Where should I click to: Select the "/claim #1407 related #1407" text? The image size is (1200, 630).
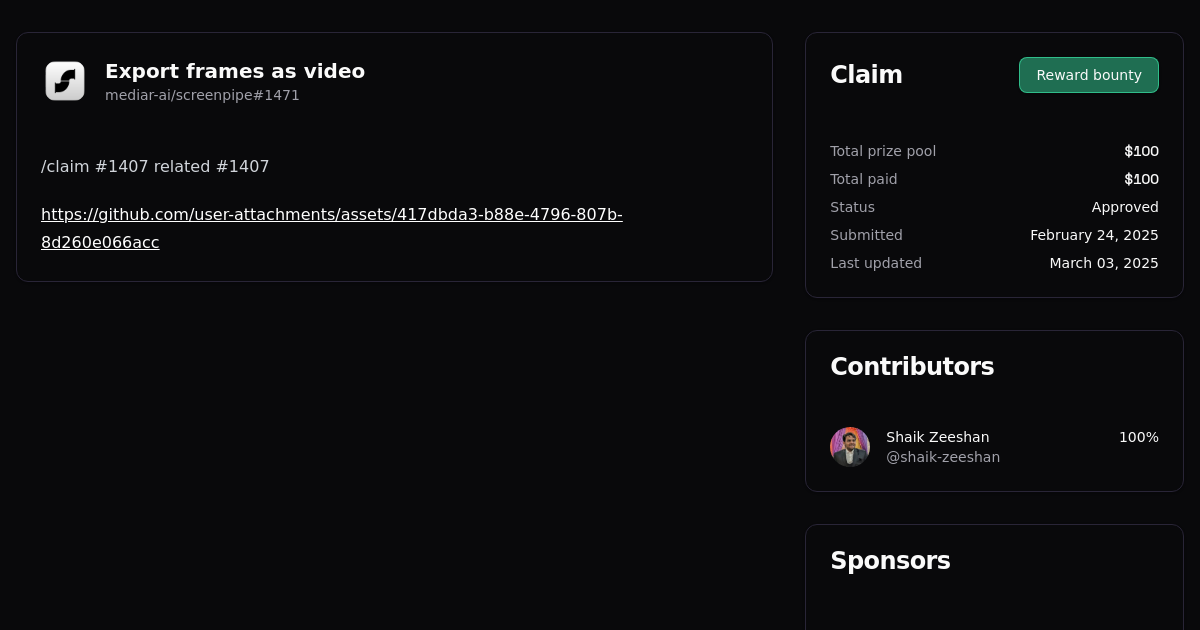[155, 167]
